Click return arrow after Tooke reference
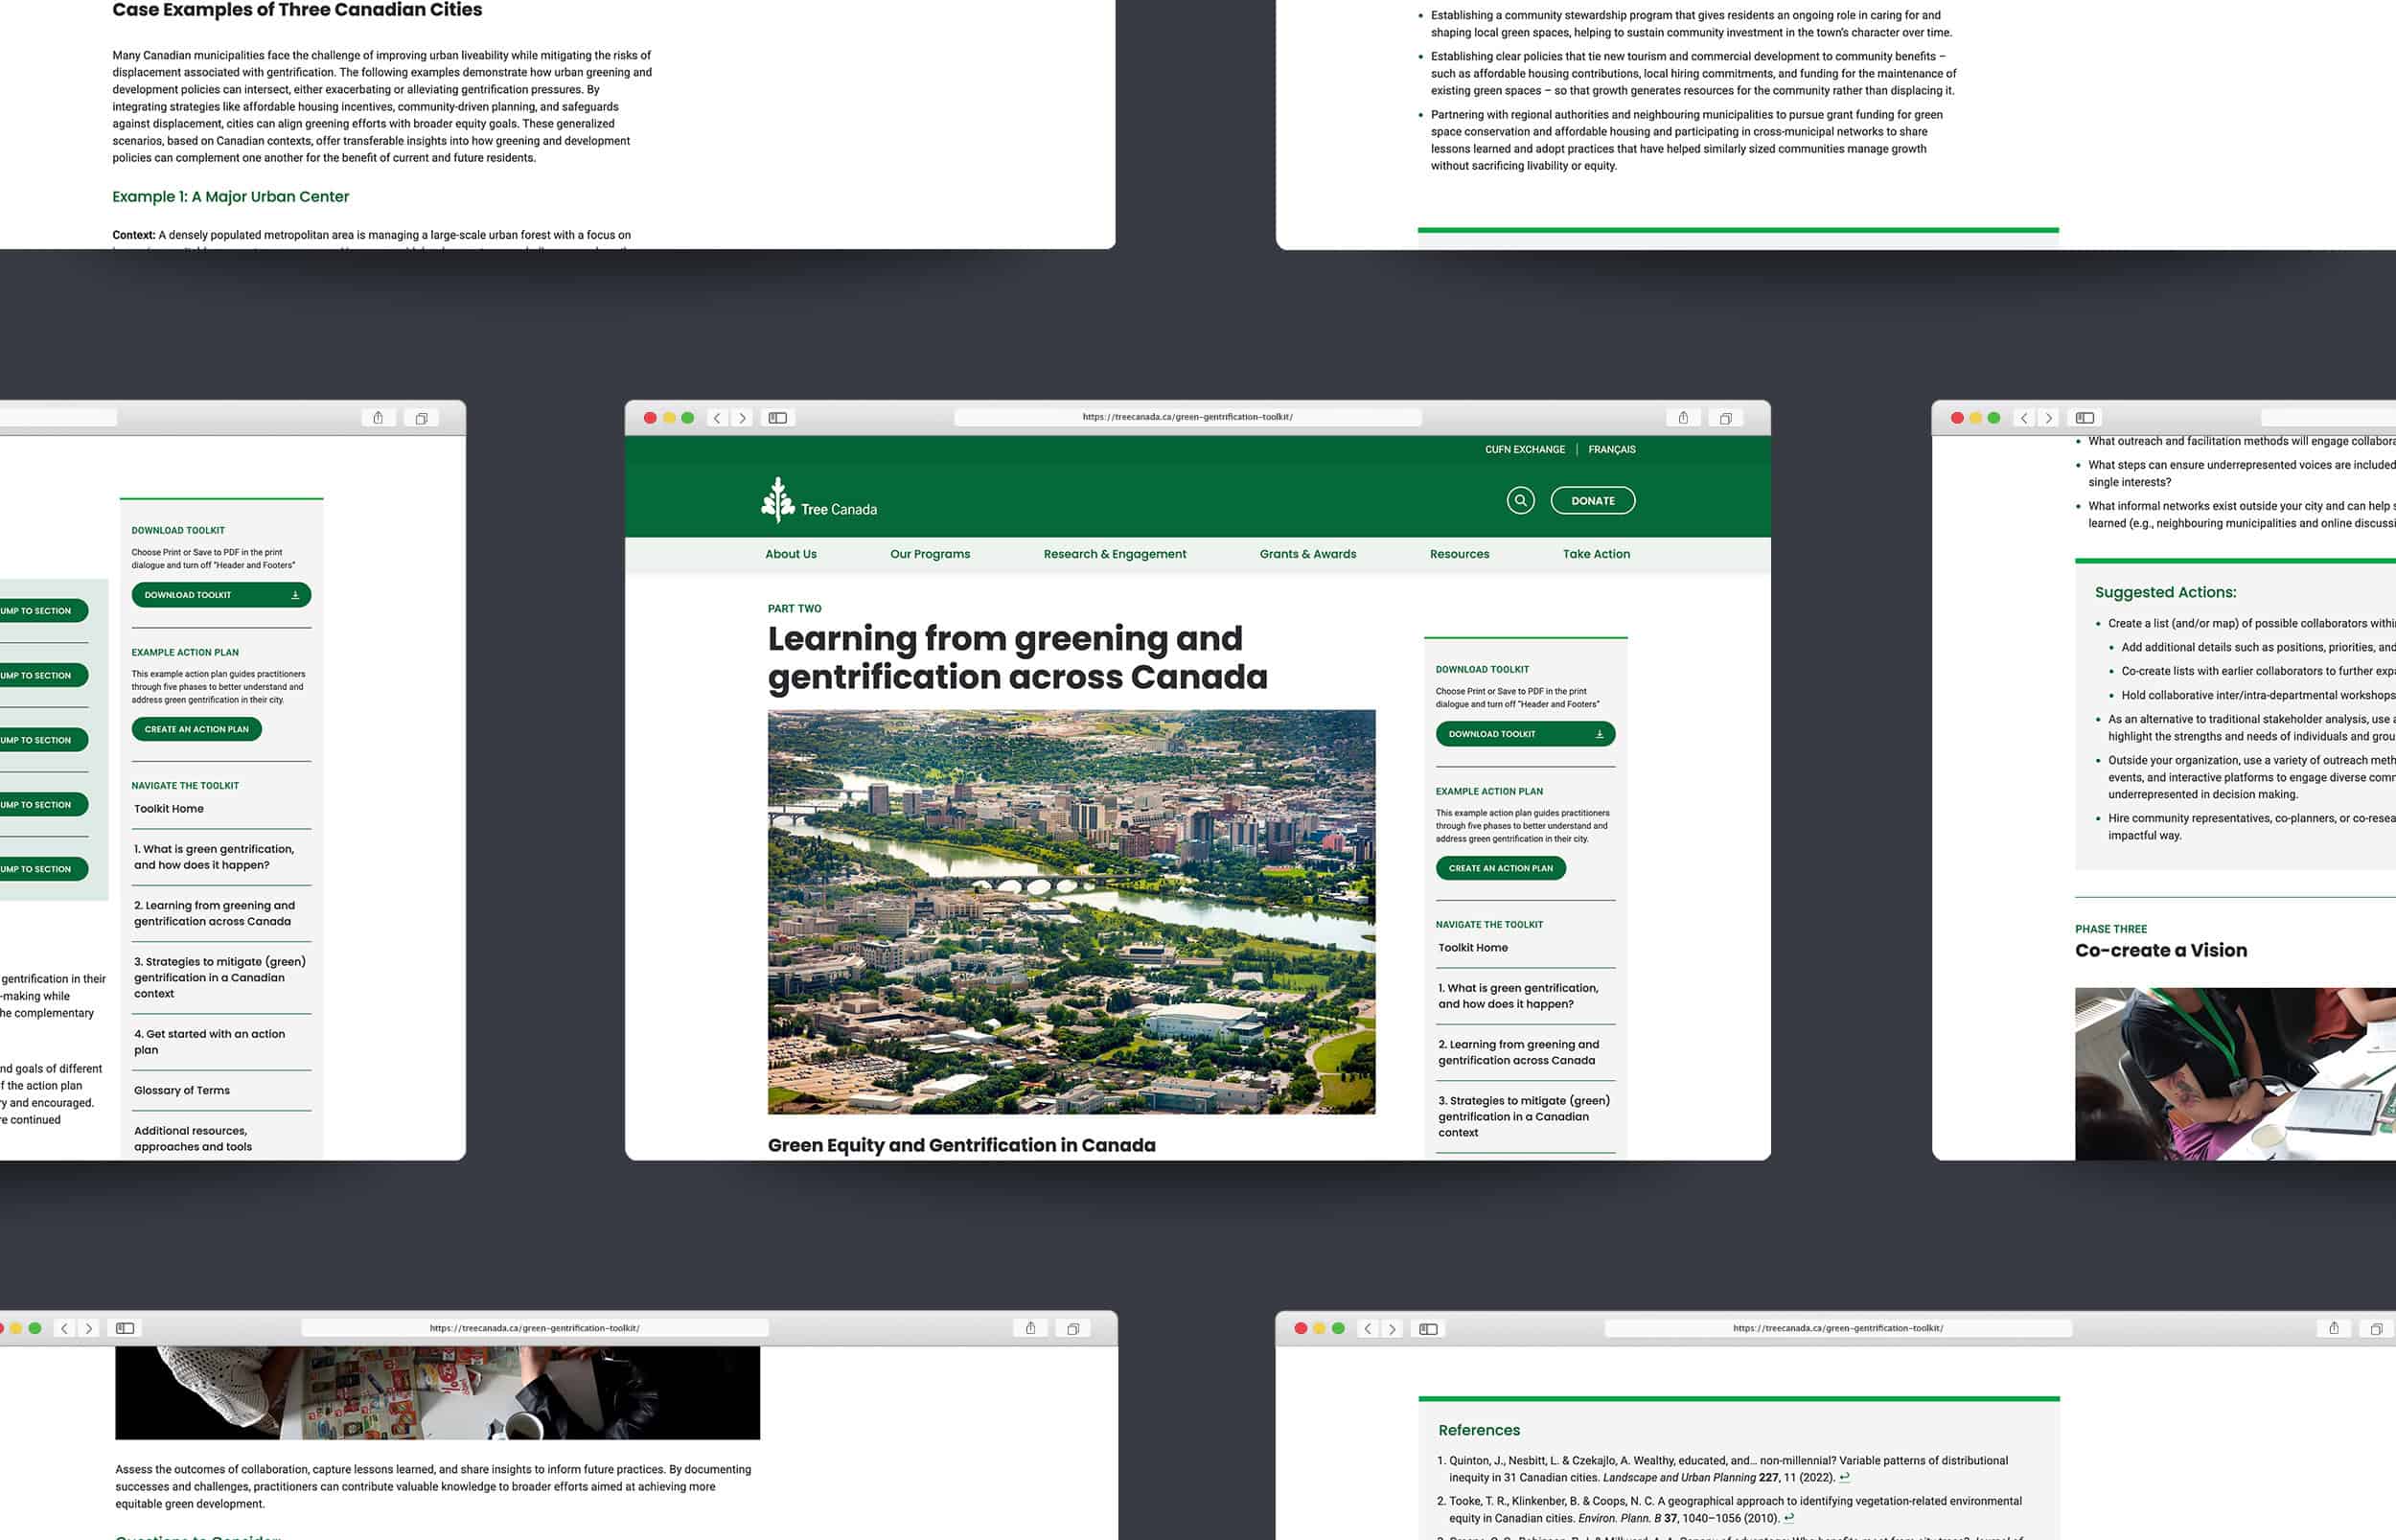Viewport: 2396px width, 1540px height. point(1789,1517)
